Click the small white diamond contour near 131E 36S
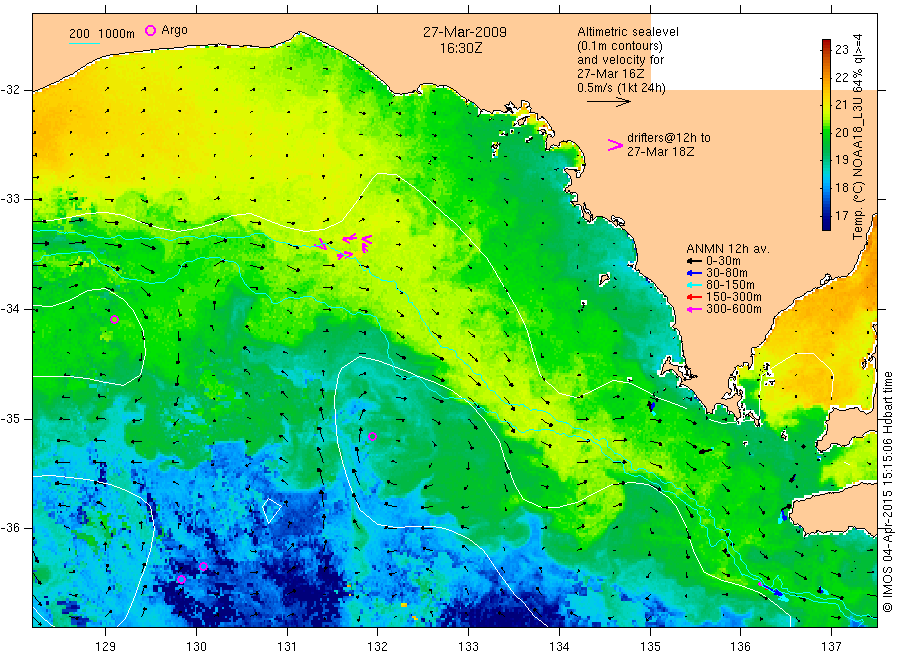900x660 pixels. pos(271,511)
